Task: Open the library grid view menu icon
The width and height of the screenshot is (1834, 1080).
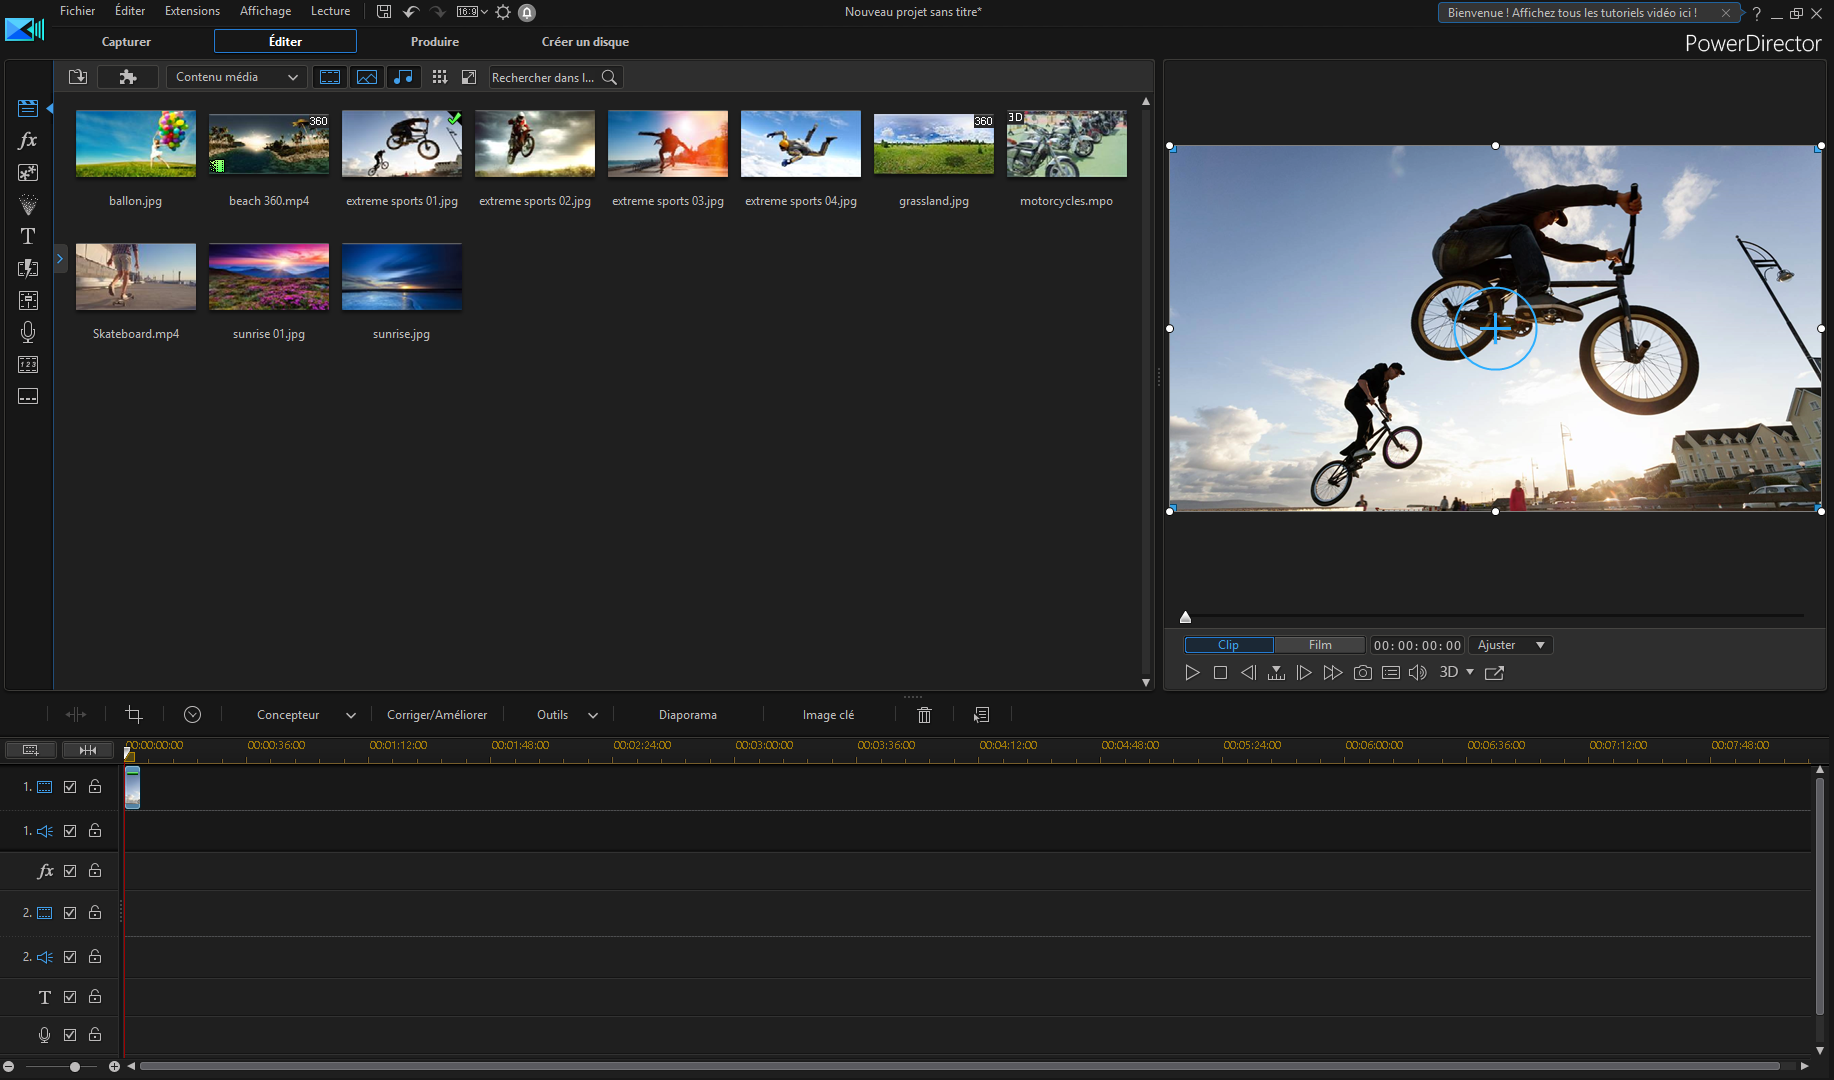Action: point(439,77)
